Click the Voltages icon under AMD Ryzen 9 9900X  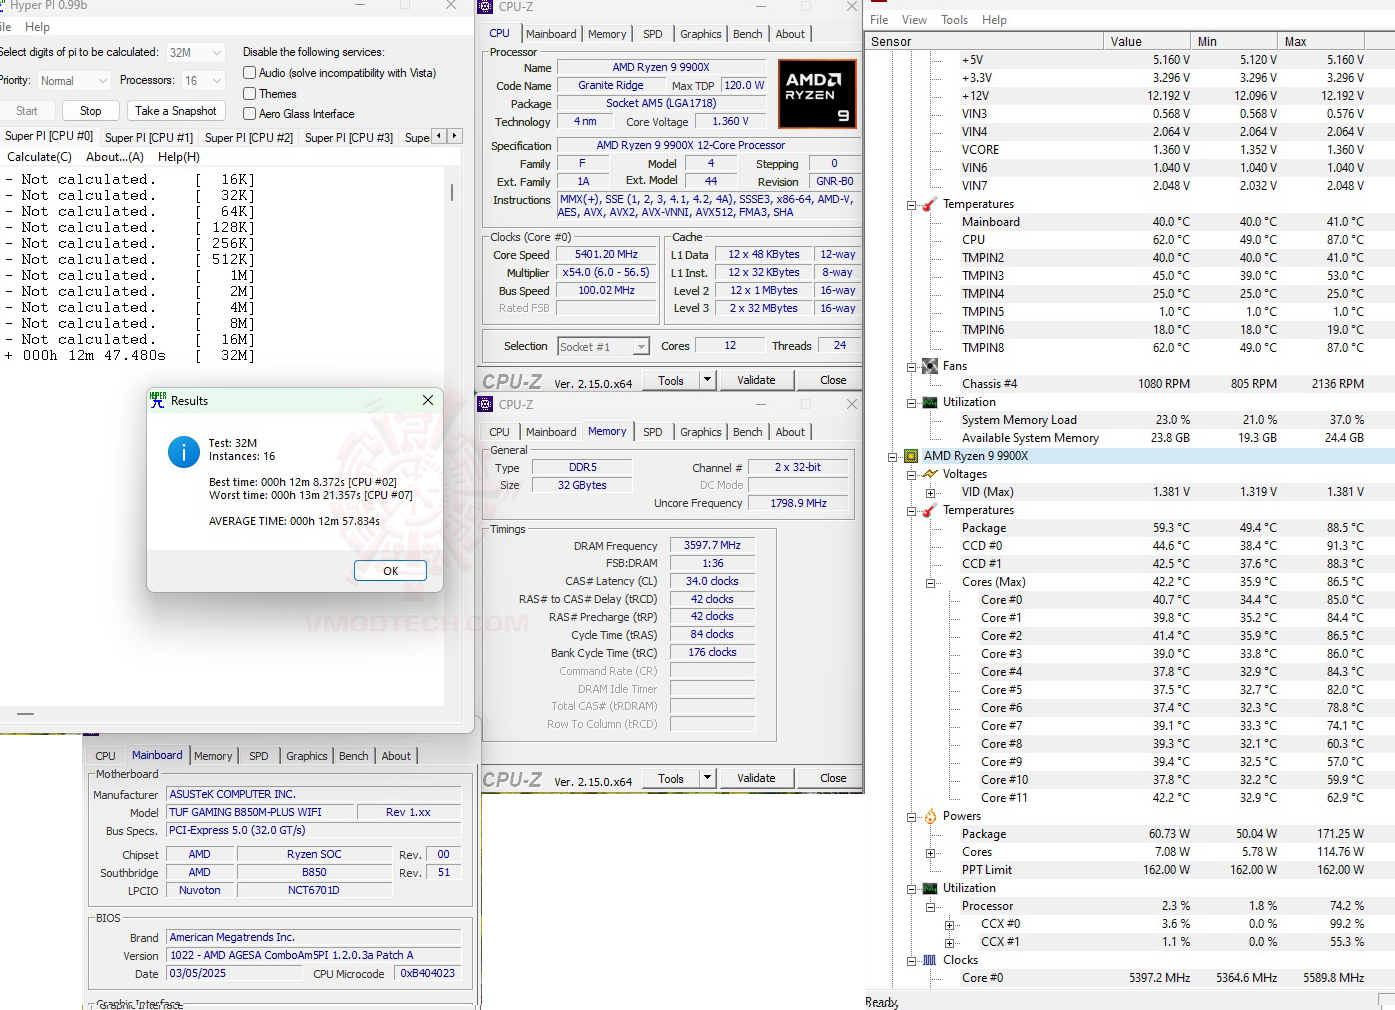point(929,474)
